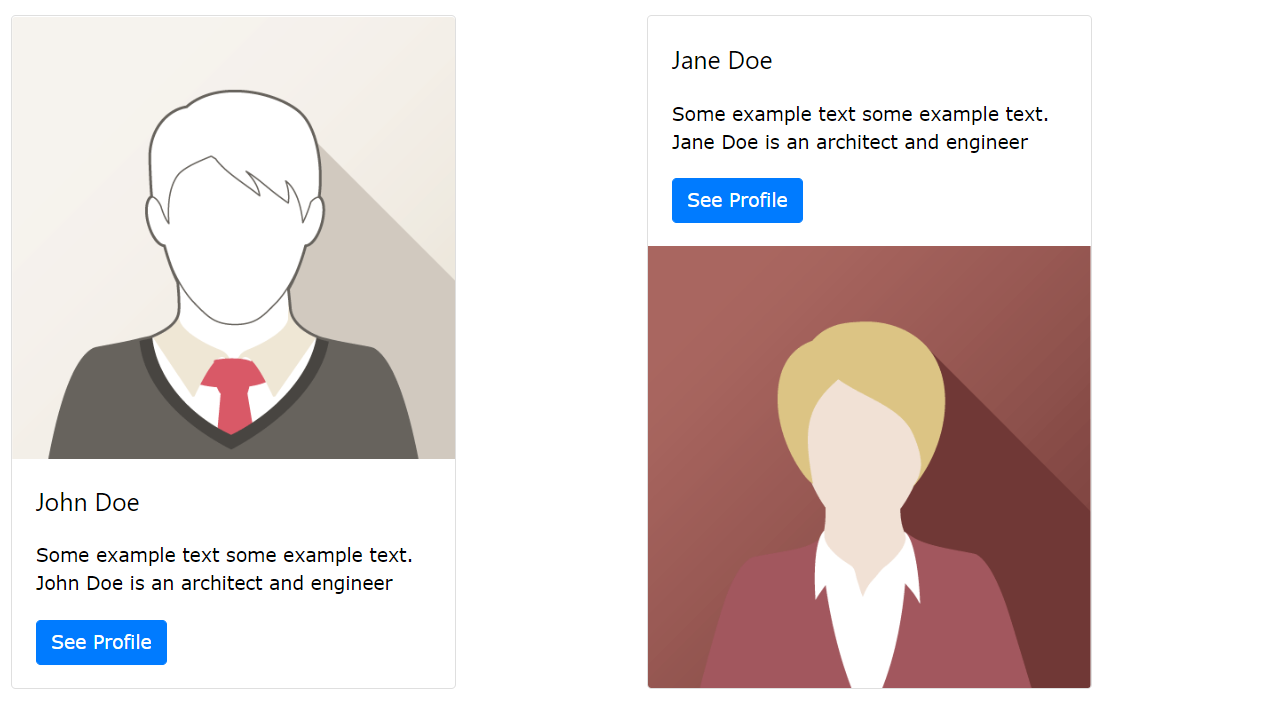Image resolution: width=1286 pixels, height=708 pixels.
Task: Click 'Jane Doe is an architect and engineer' line
Action: [x=850, y=142]
